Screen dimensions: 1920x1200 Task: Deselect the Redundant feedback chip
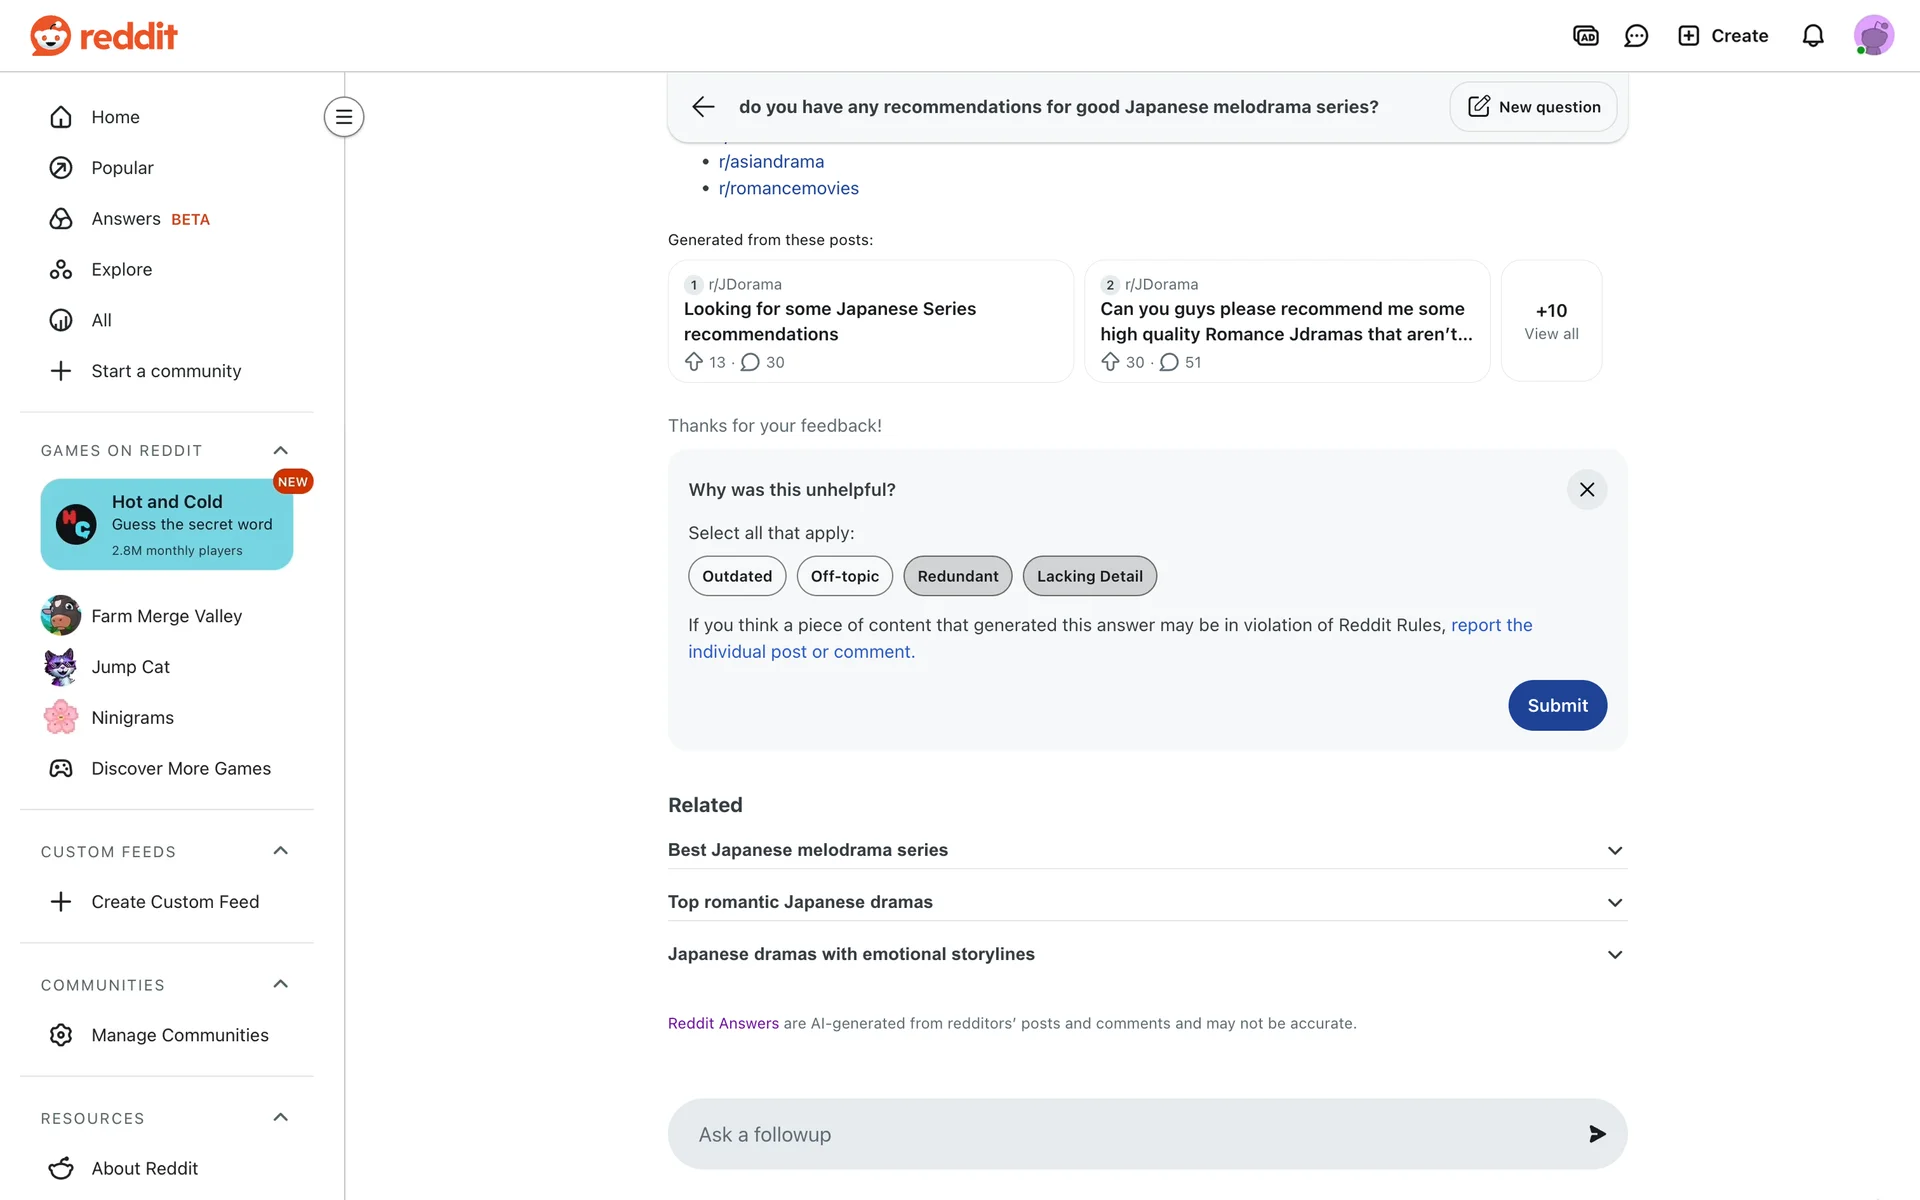coord(957,576)
